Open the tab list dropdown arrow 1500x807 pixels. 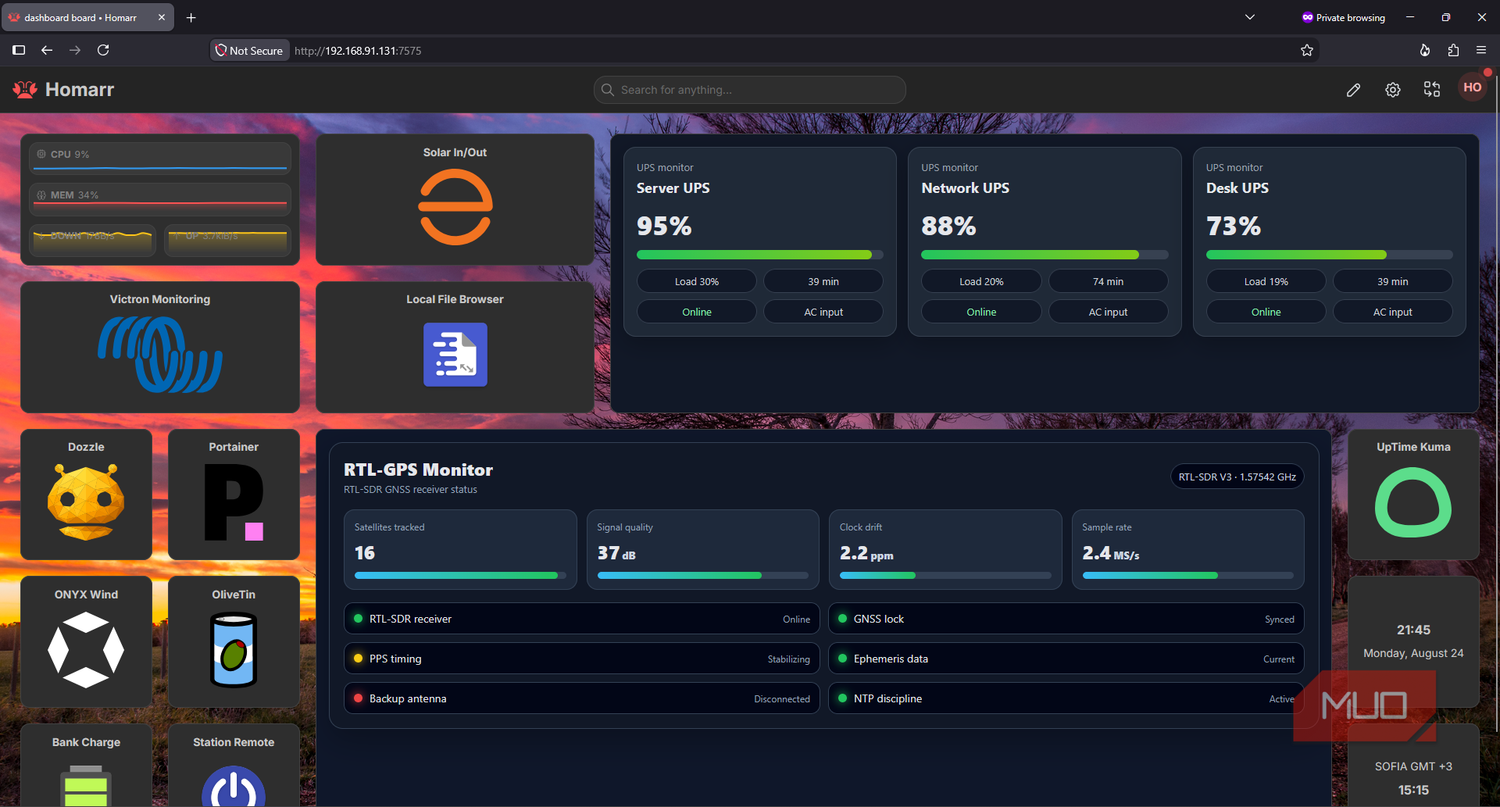(x=1250, y=17)
